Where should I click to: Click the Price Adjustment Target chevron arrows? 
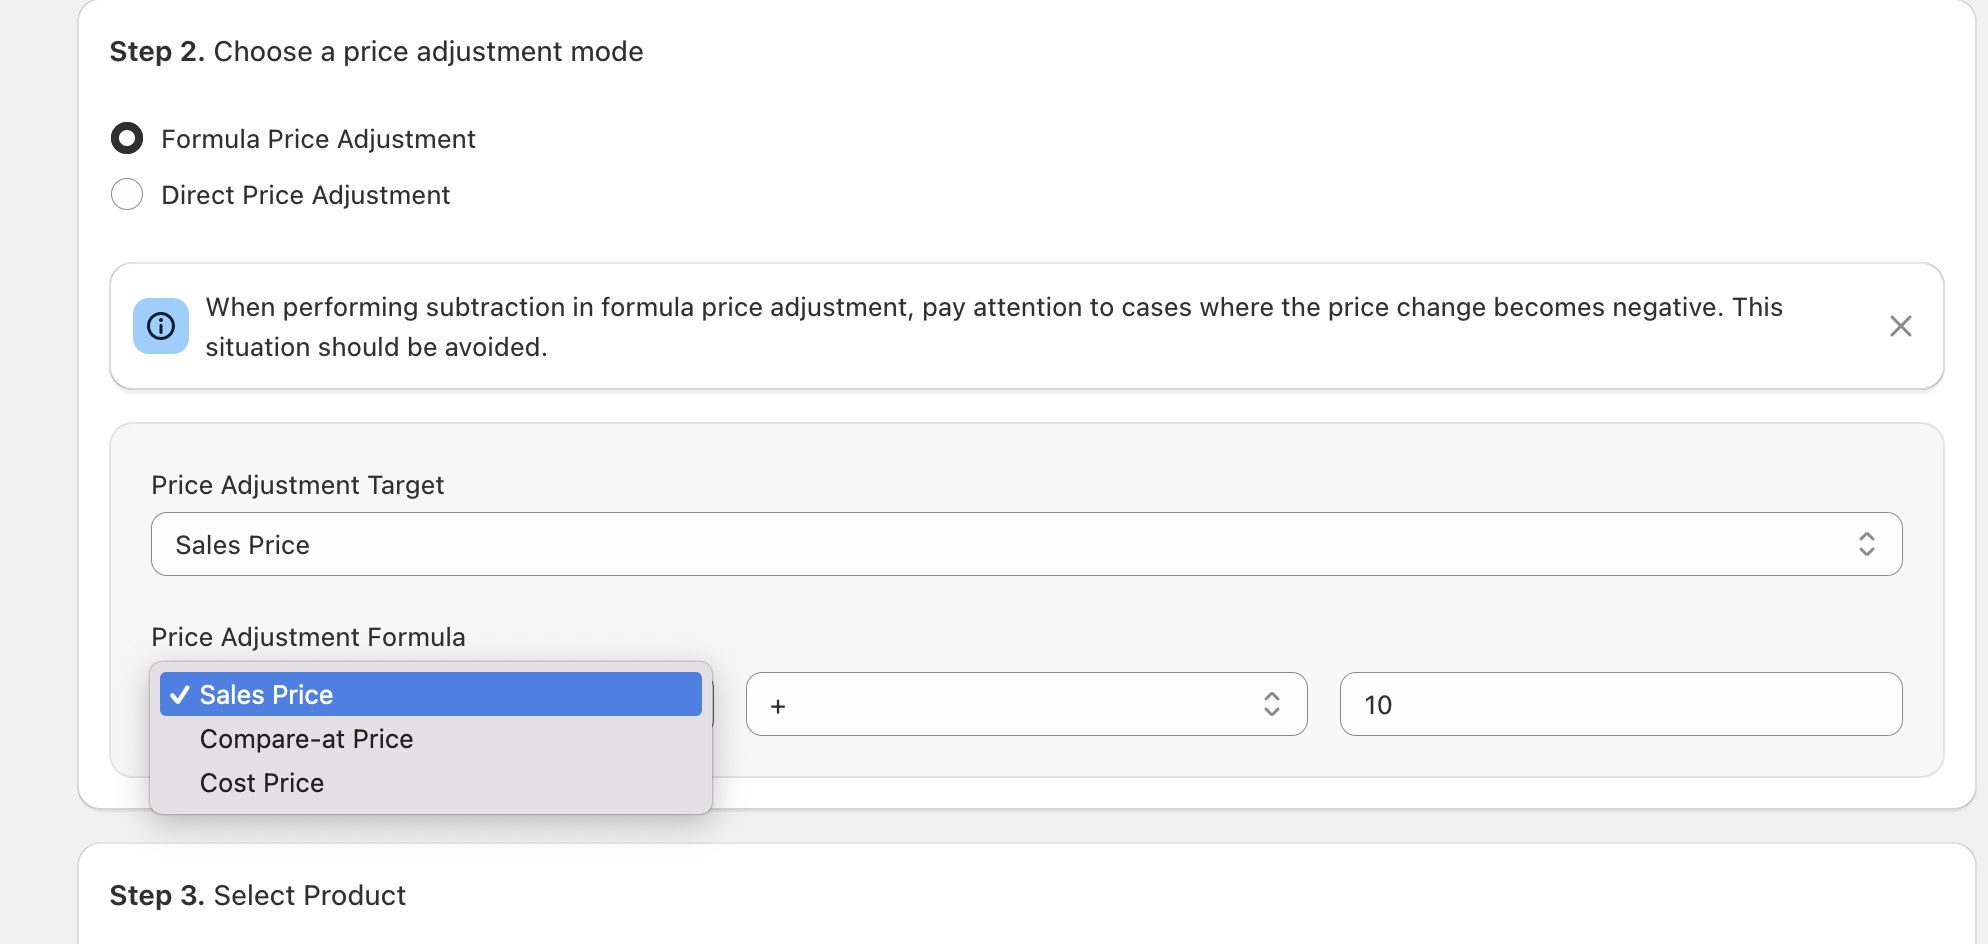[x=1866, y=544]
